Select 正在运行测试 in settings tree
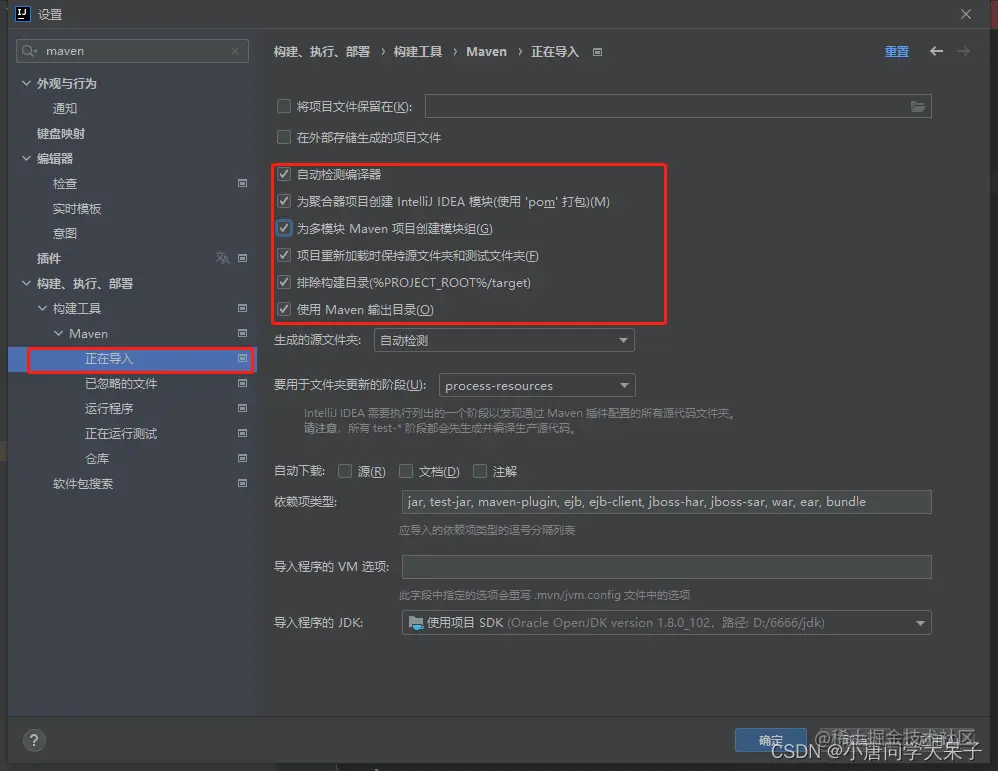 [121, 433]
